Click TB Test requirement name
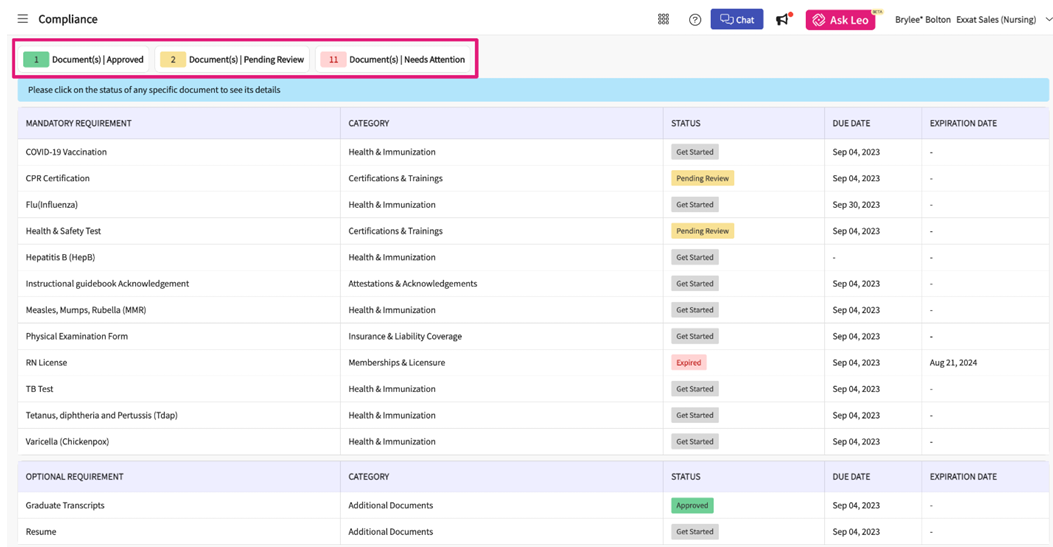Image resolution: width=1053 pixels, height=547 pixels. click(x=40, y=389)
